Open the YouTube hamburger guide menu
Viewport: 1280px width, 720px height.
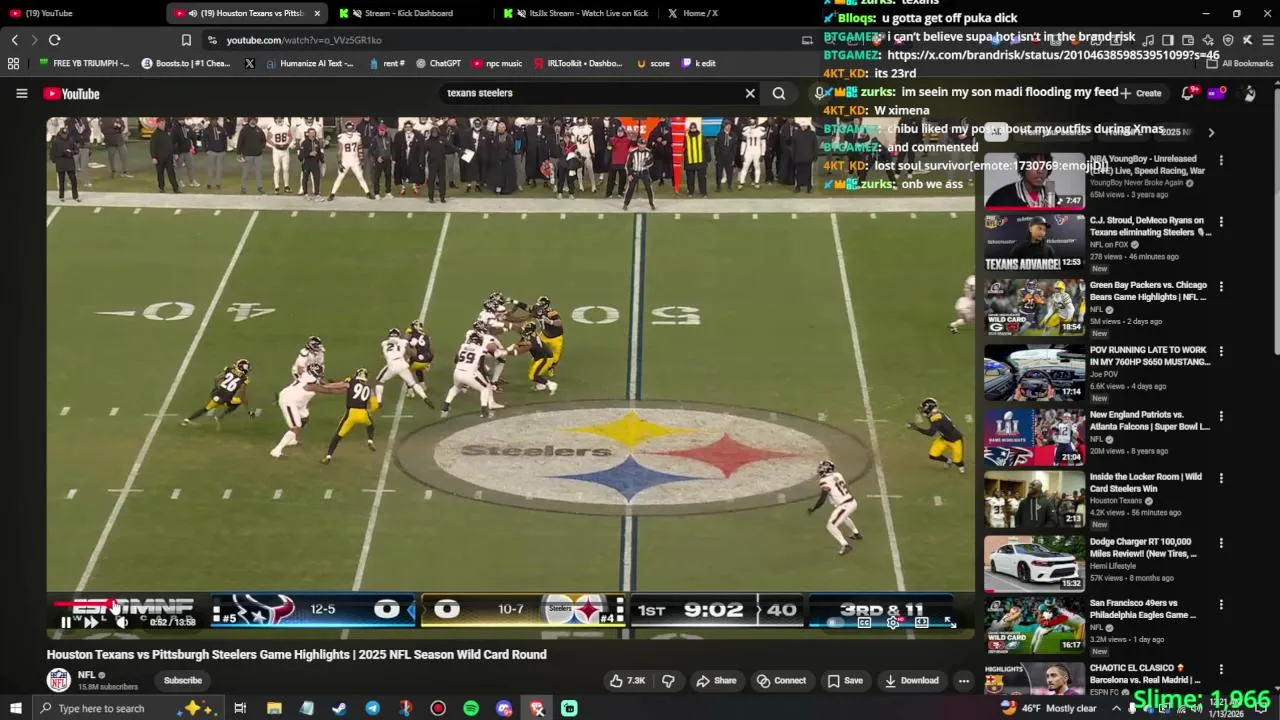tap(21, 93)
